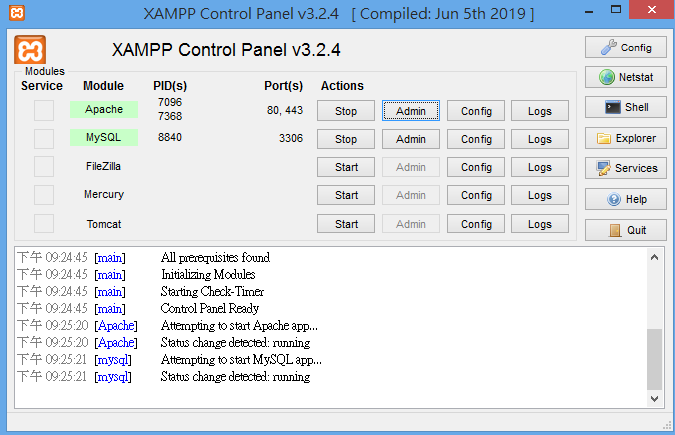Click the 'Attempting to start Apache app...' log line
Viewport: 675px width, 435px height.
click(239, 326)
